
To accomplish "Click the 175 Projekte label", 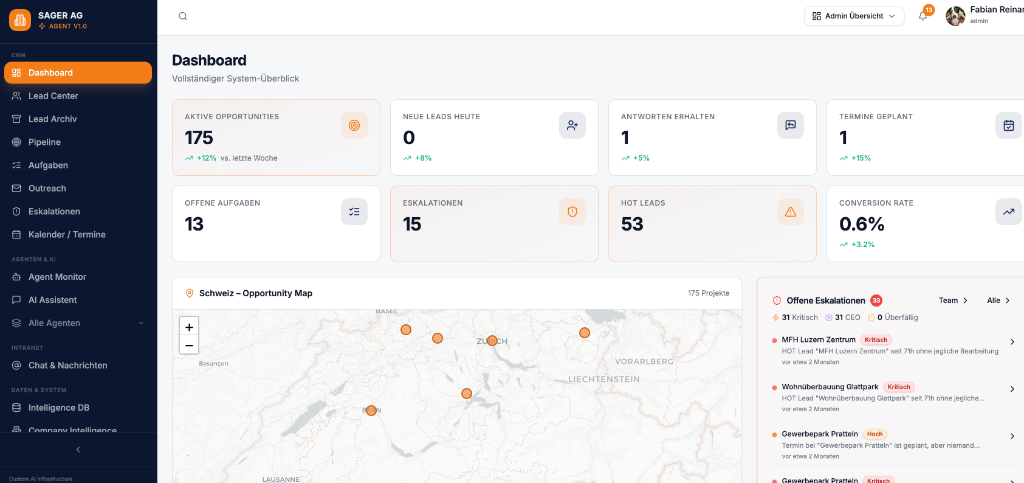I will click(x=709, y=293).
